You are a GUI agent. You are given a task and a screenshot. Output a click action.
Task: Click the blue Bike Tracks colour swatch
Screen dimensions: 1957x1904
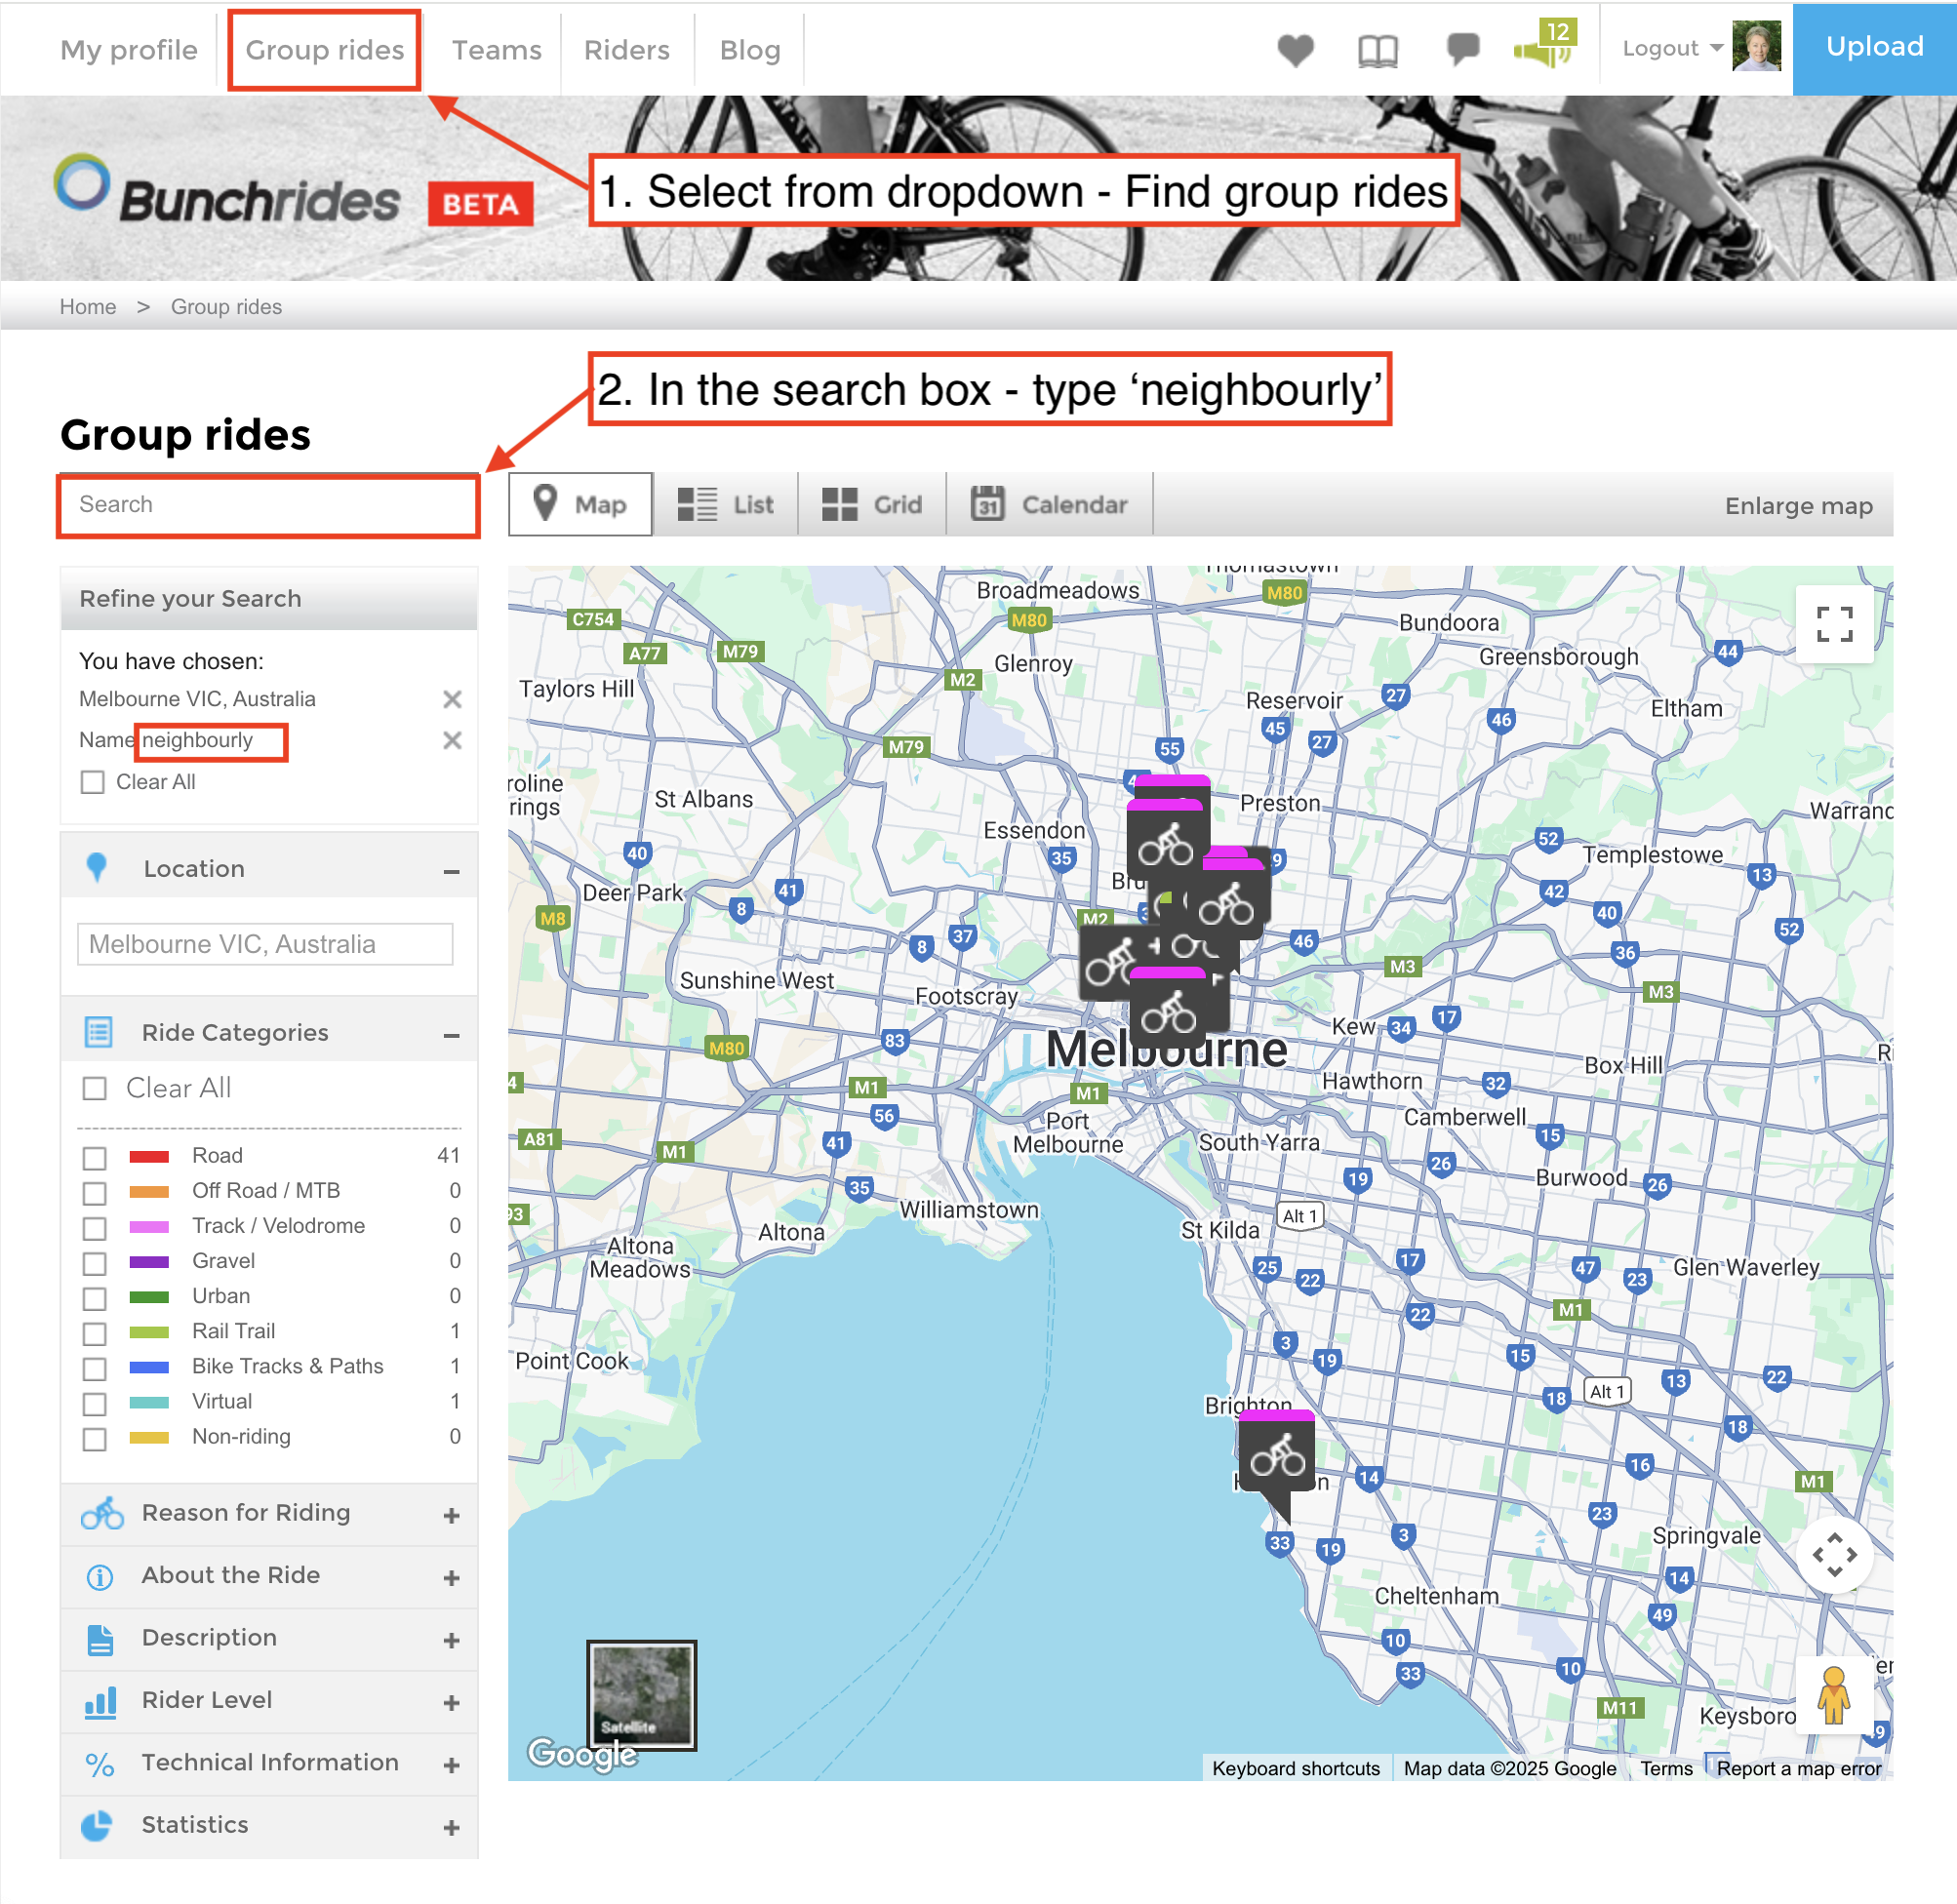[x=149, y=1367]
